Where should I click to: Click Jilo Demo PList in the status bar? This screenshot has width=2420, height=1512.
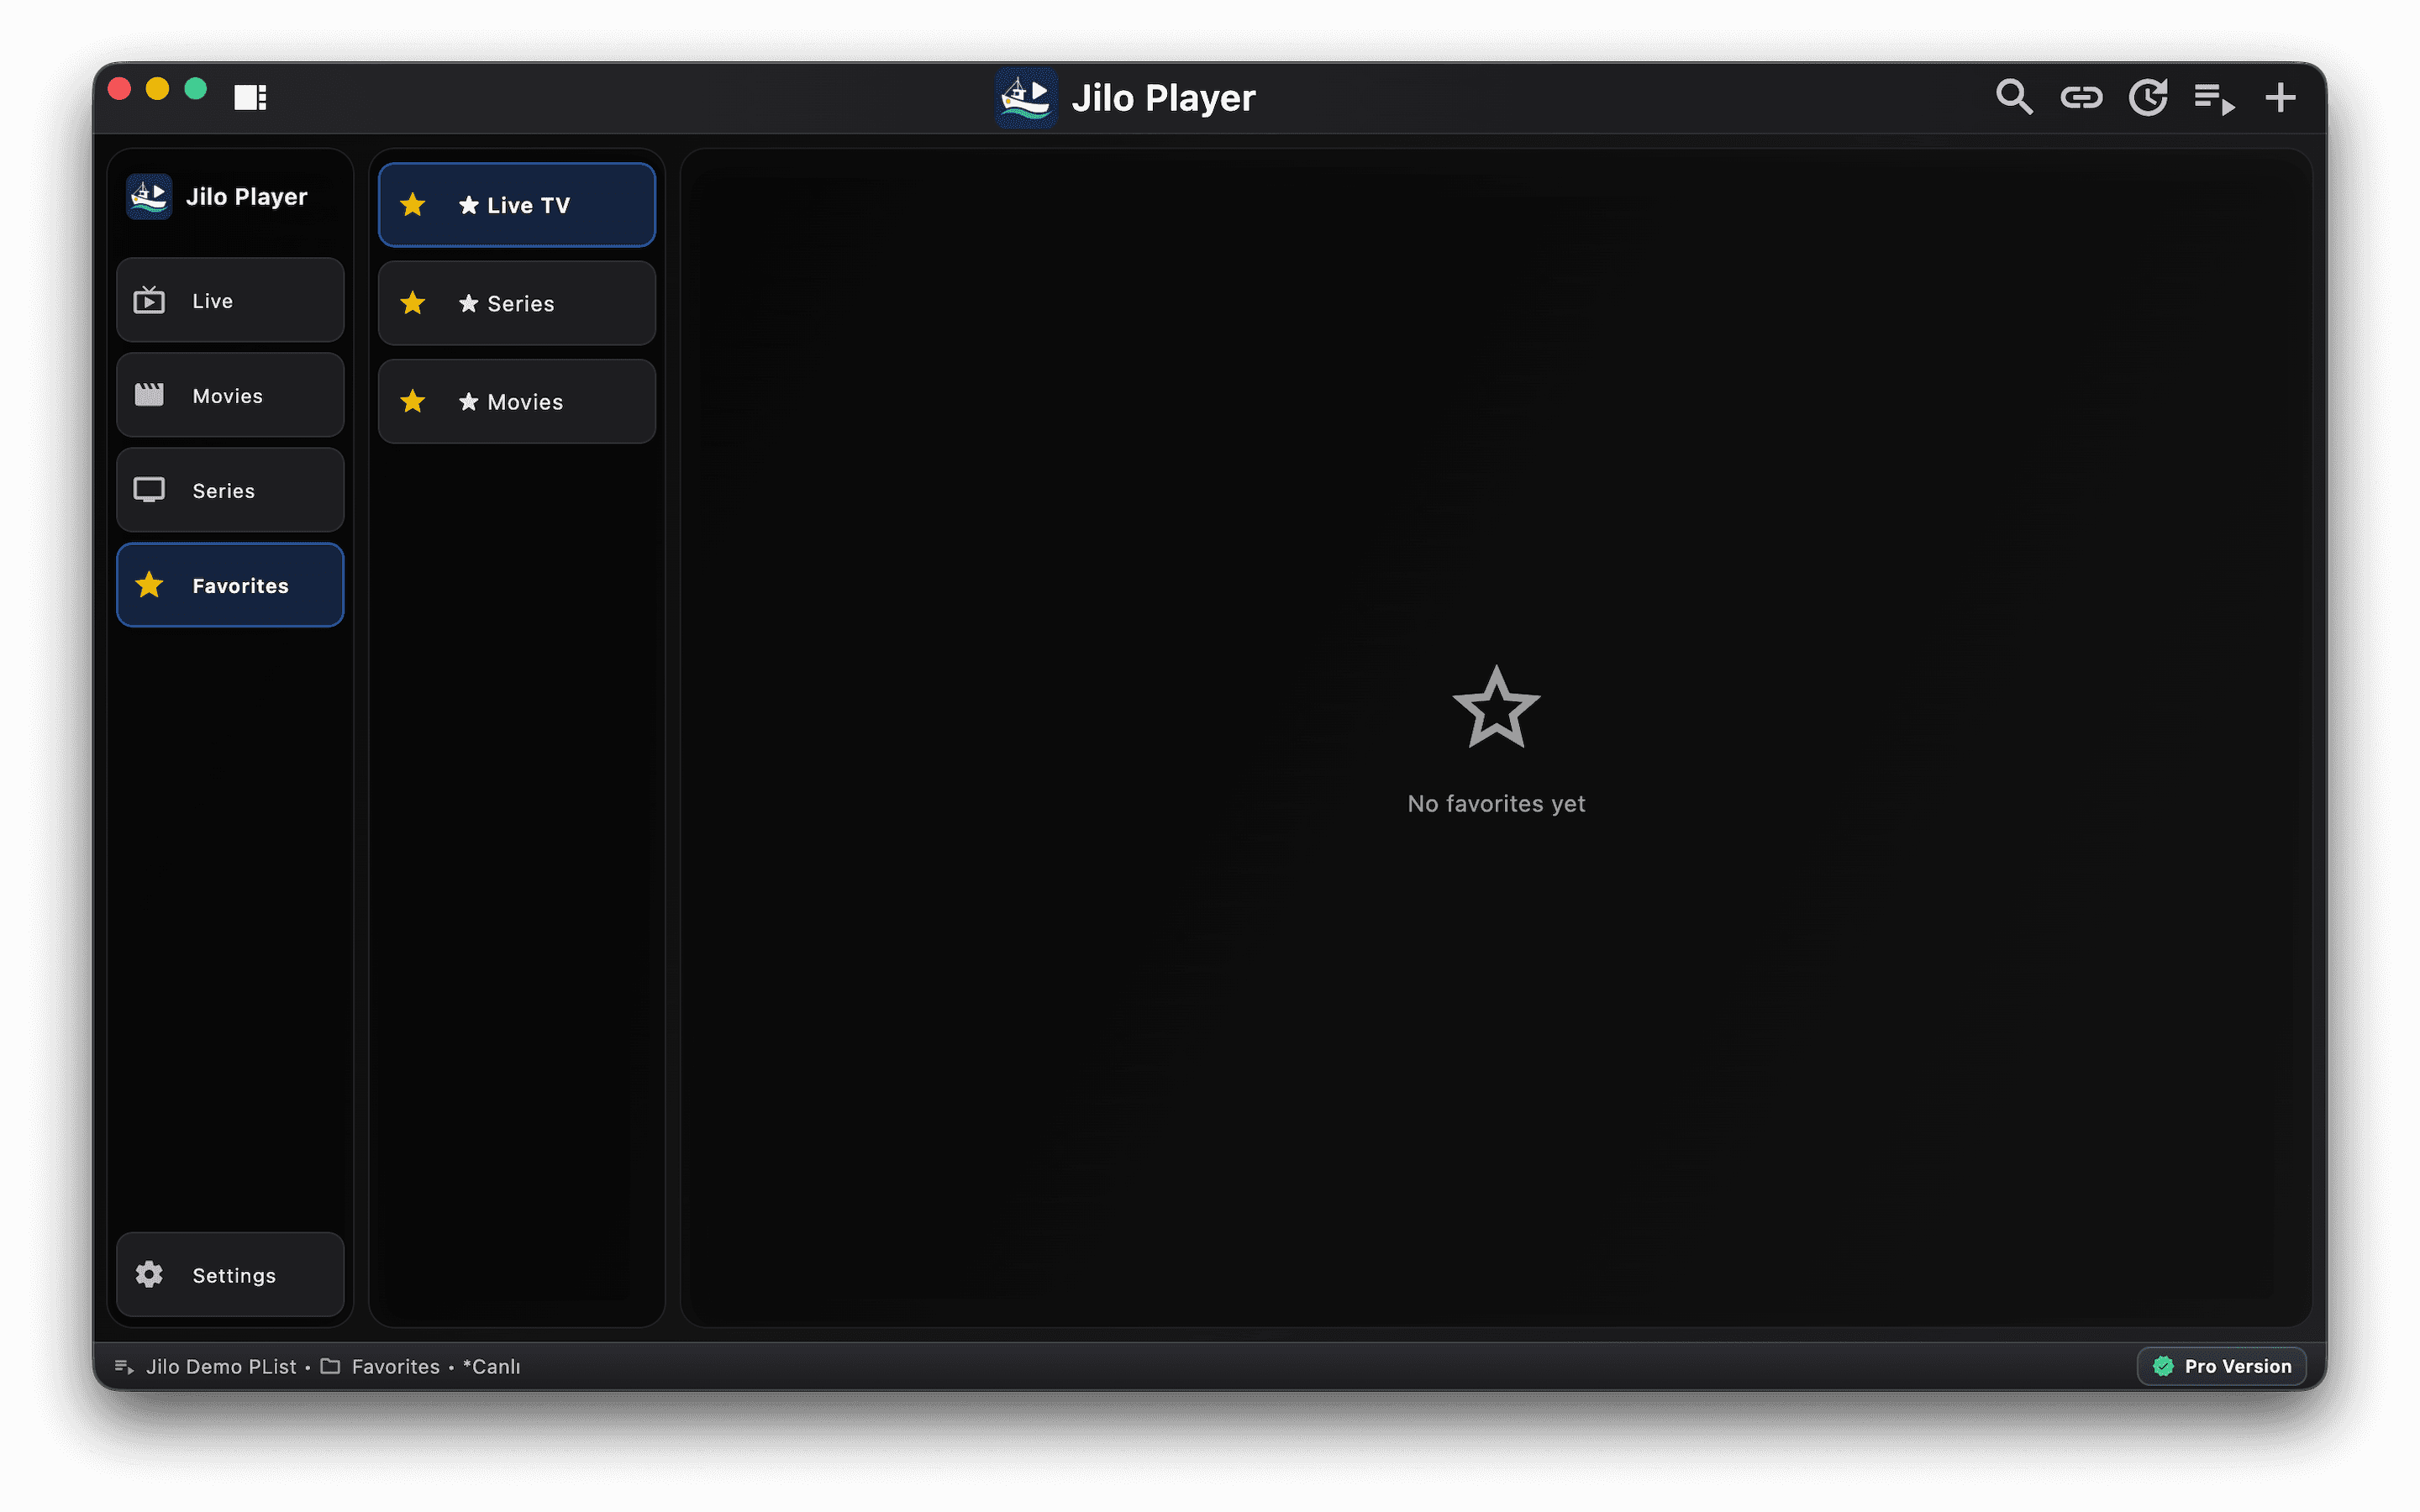point(221,1366)
